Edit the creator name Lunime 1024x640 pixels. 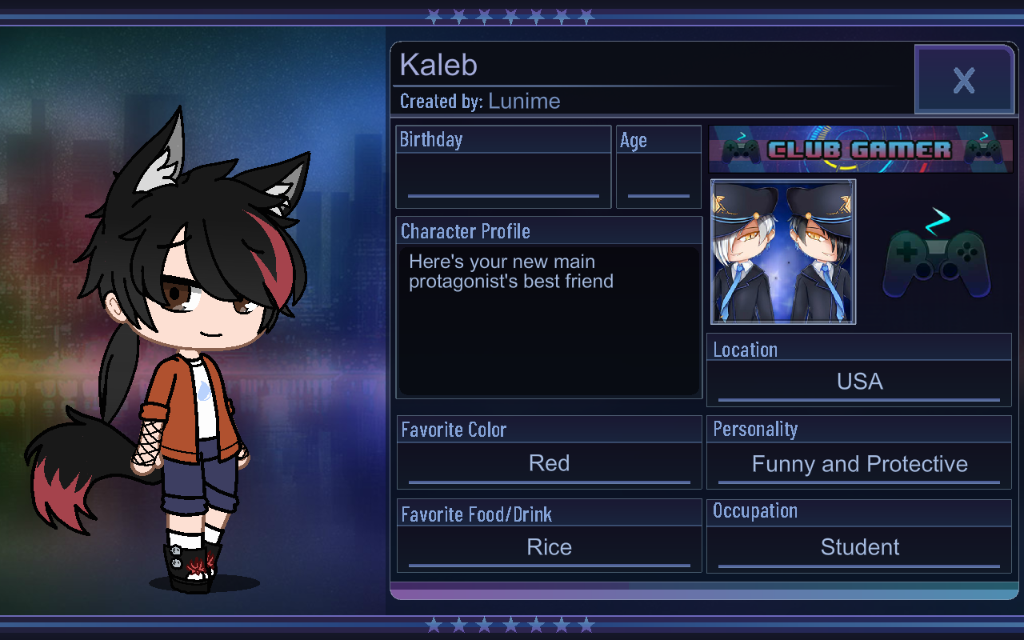click(524, 101)
